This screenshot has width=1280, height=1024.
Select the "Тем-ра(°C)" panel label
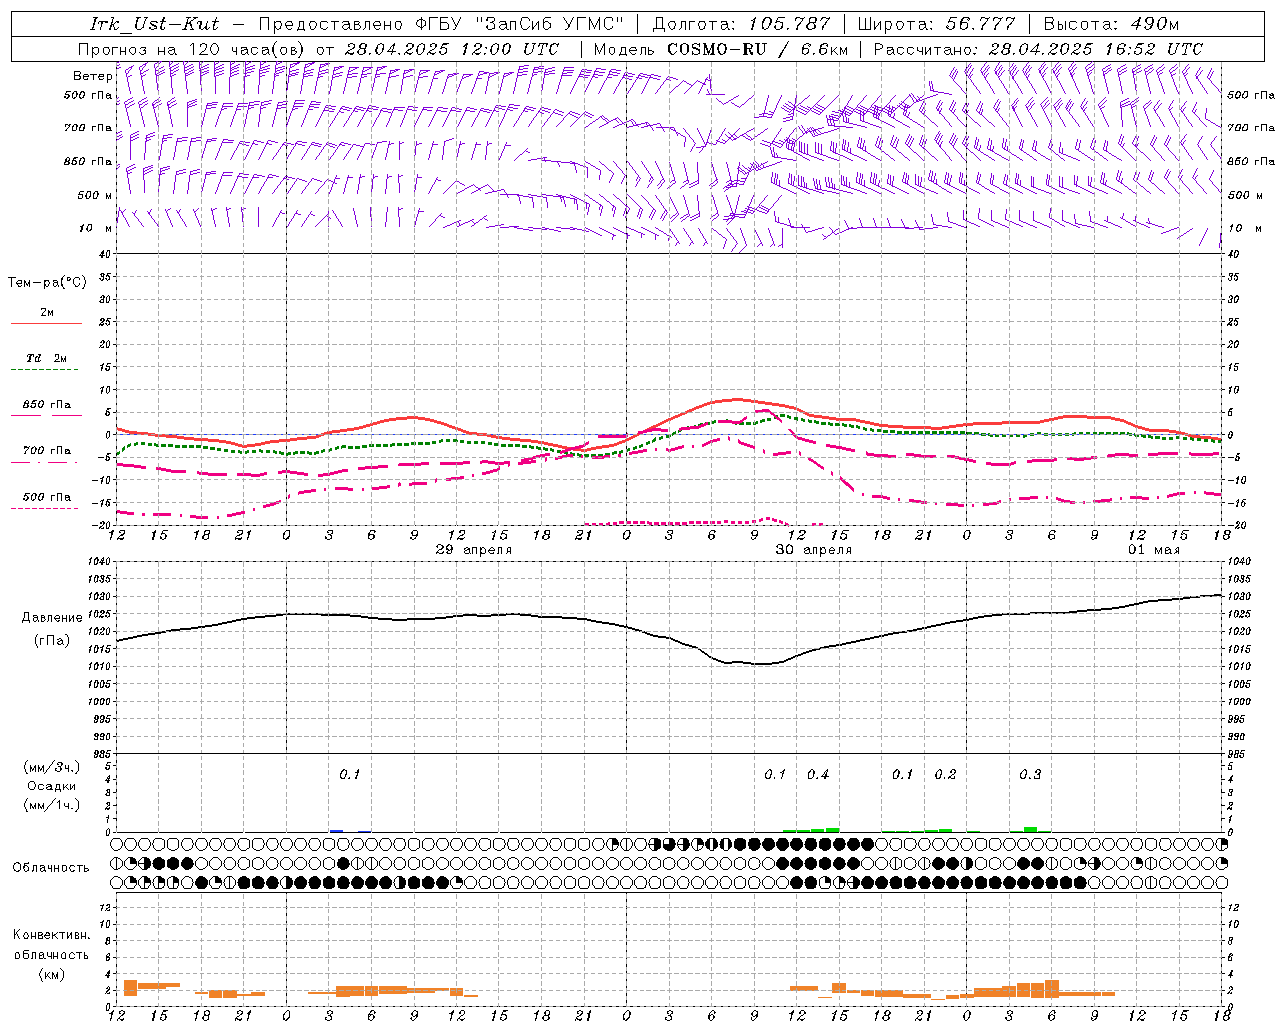(47, 283)
